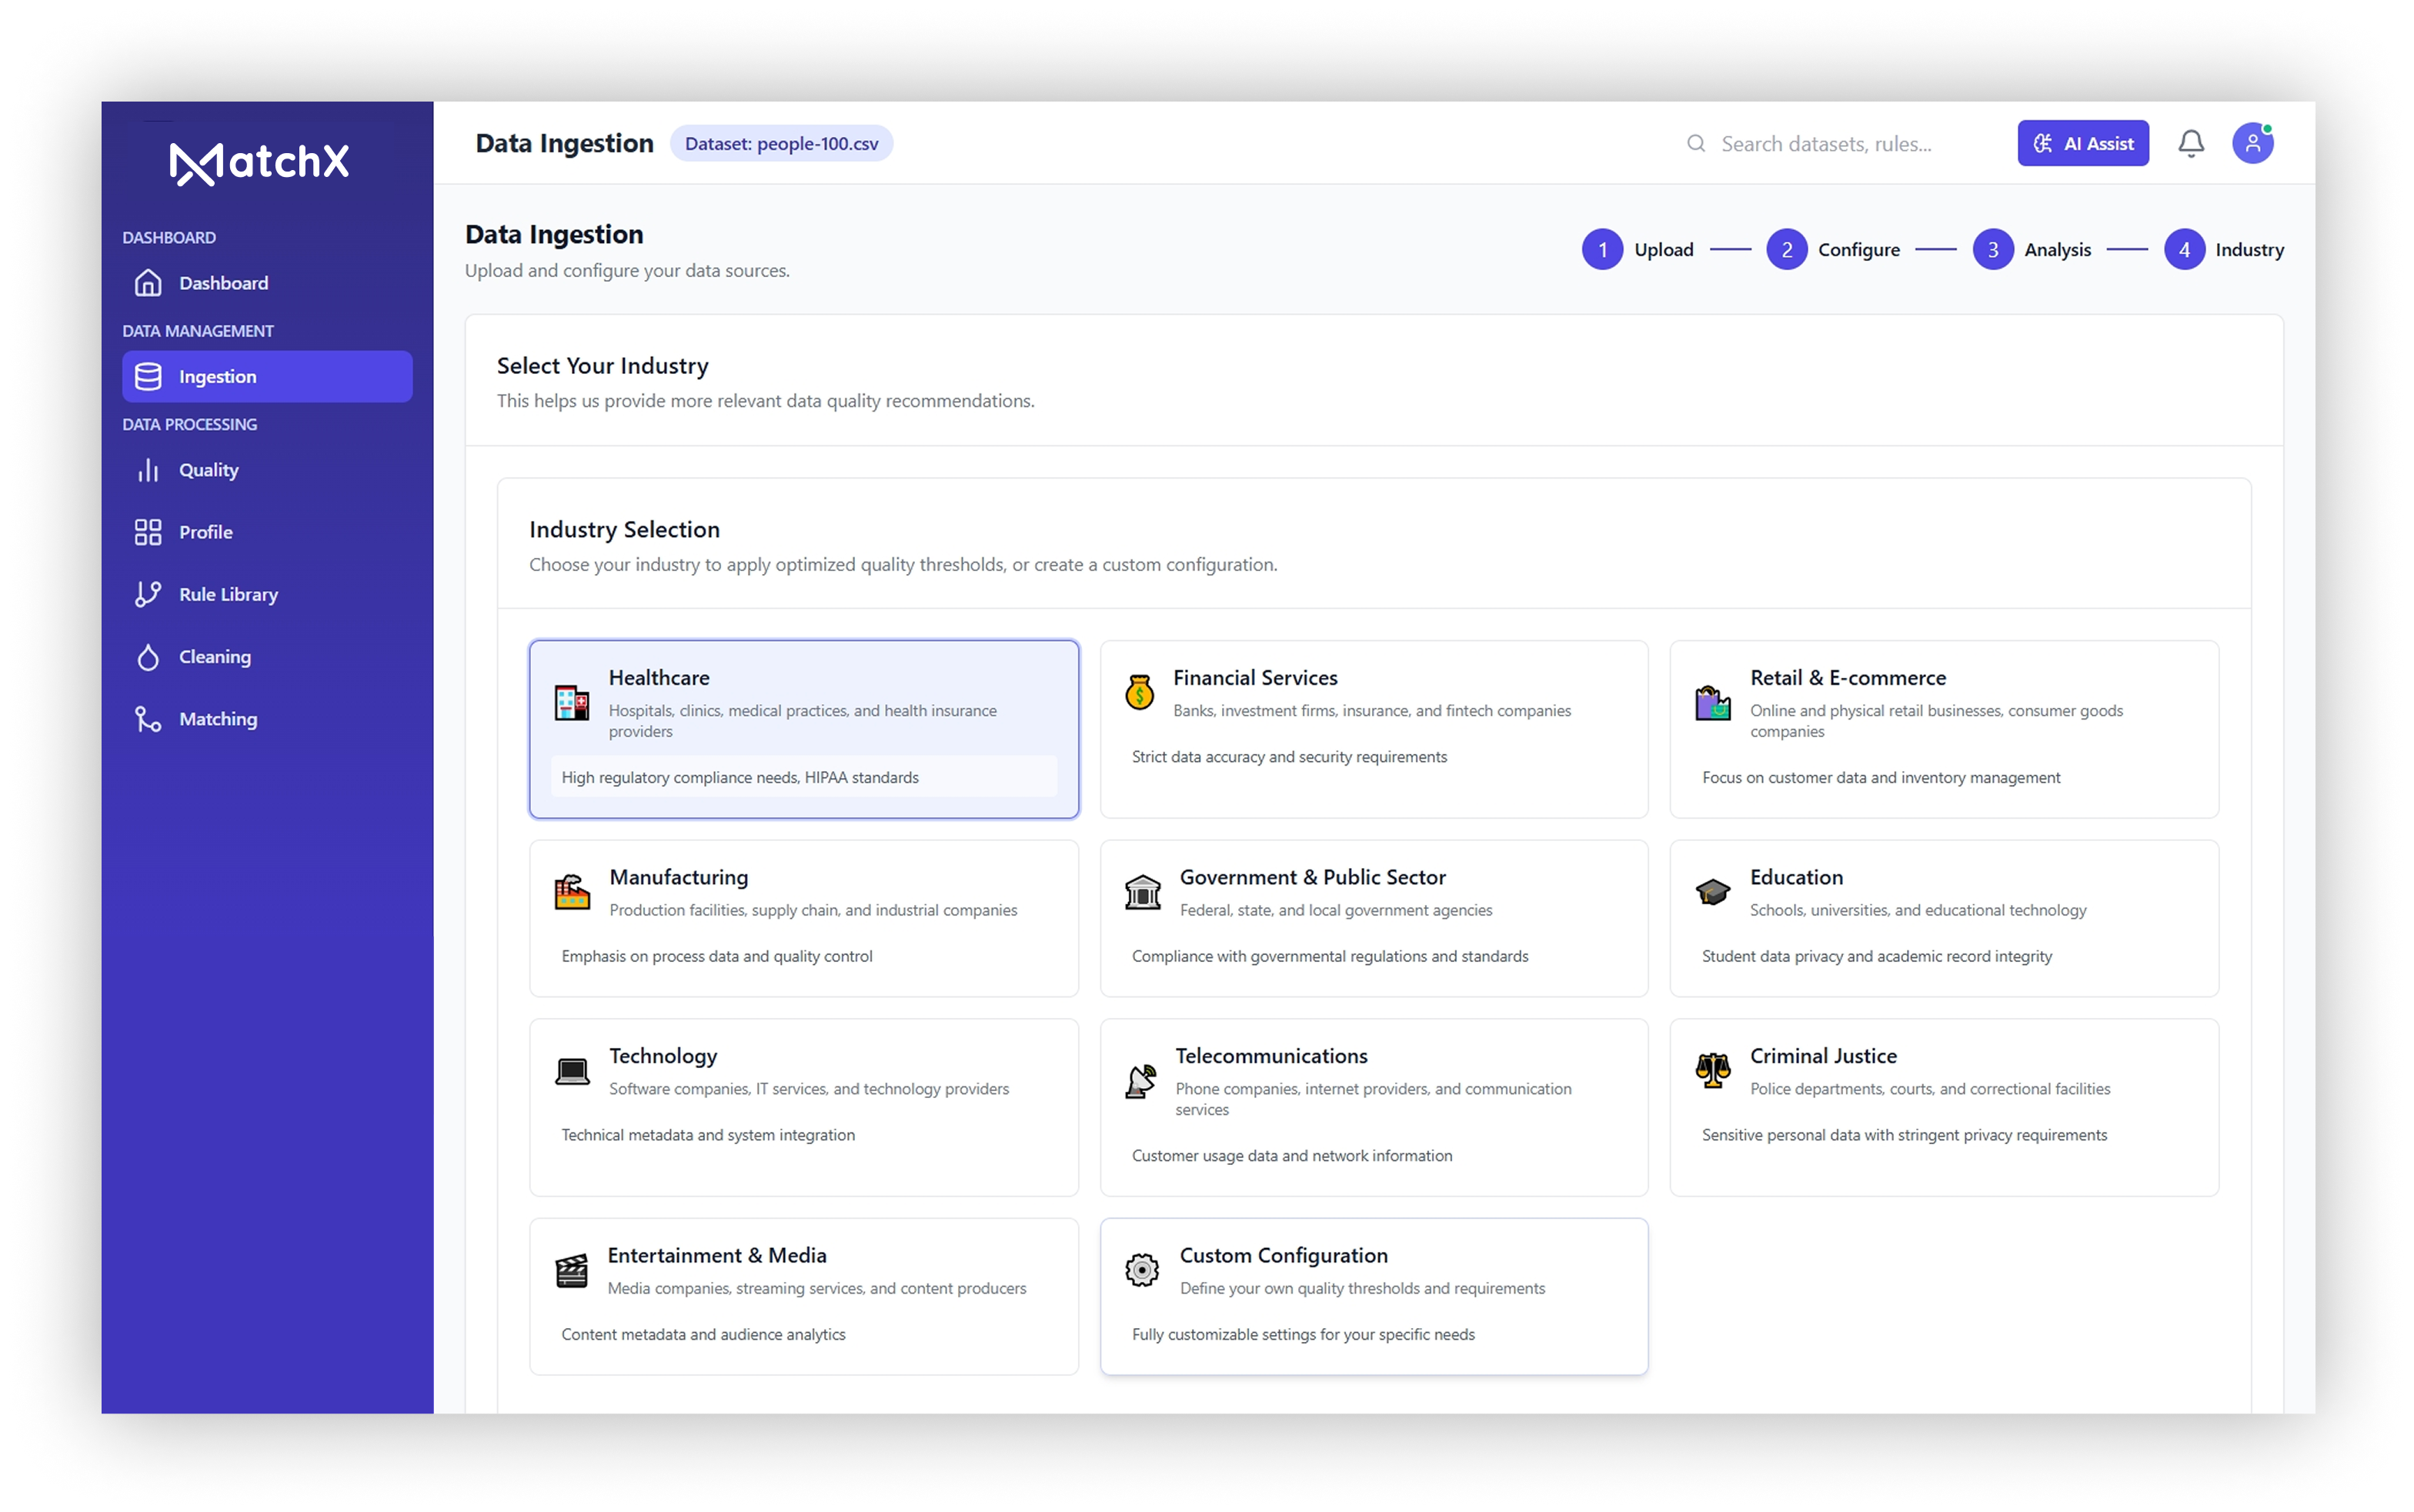The image size is (2414, 1512).
Task: Click the Education graduation cap icon
Action: pyautogui.click(x=1712, y=891)
